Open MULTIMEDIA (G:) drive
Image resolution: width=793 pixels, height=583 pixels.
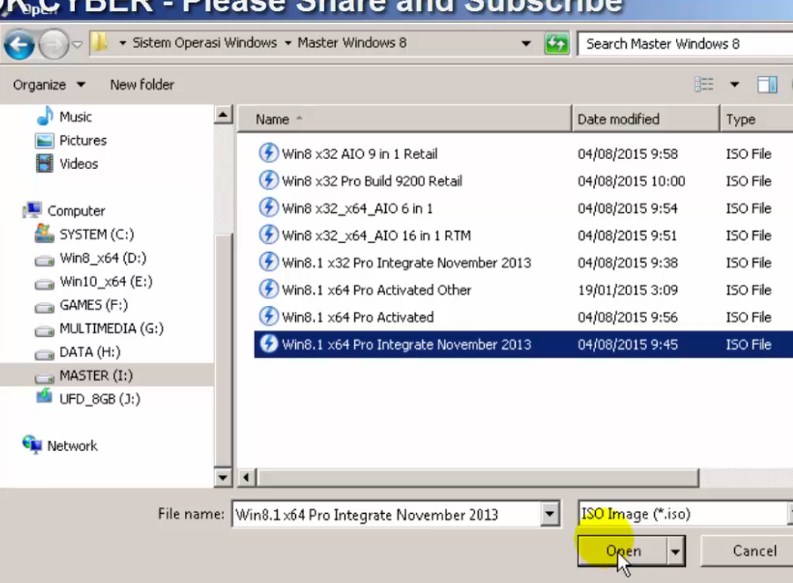tap(99, 329)
